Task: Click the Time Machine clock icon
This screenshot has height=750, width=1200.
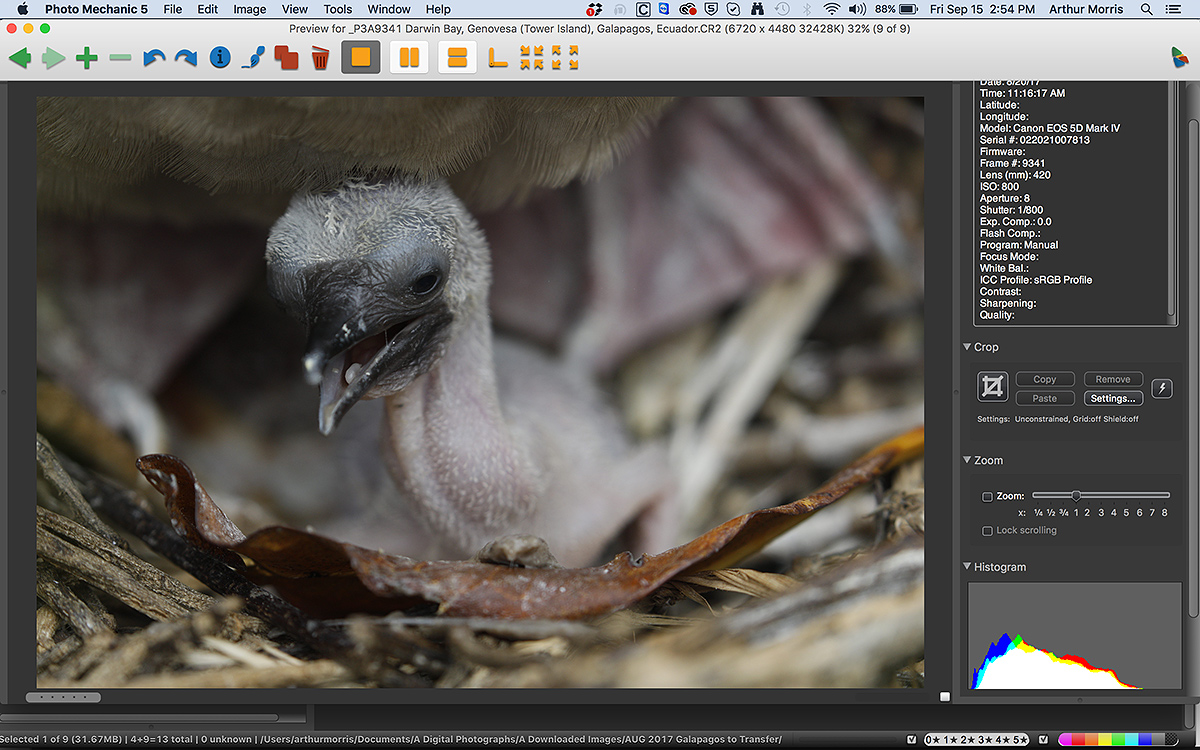Action: click(783, 9)
